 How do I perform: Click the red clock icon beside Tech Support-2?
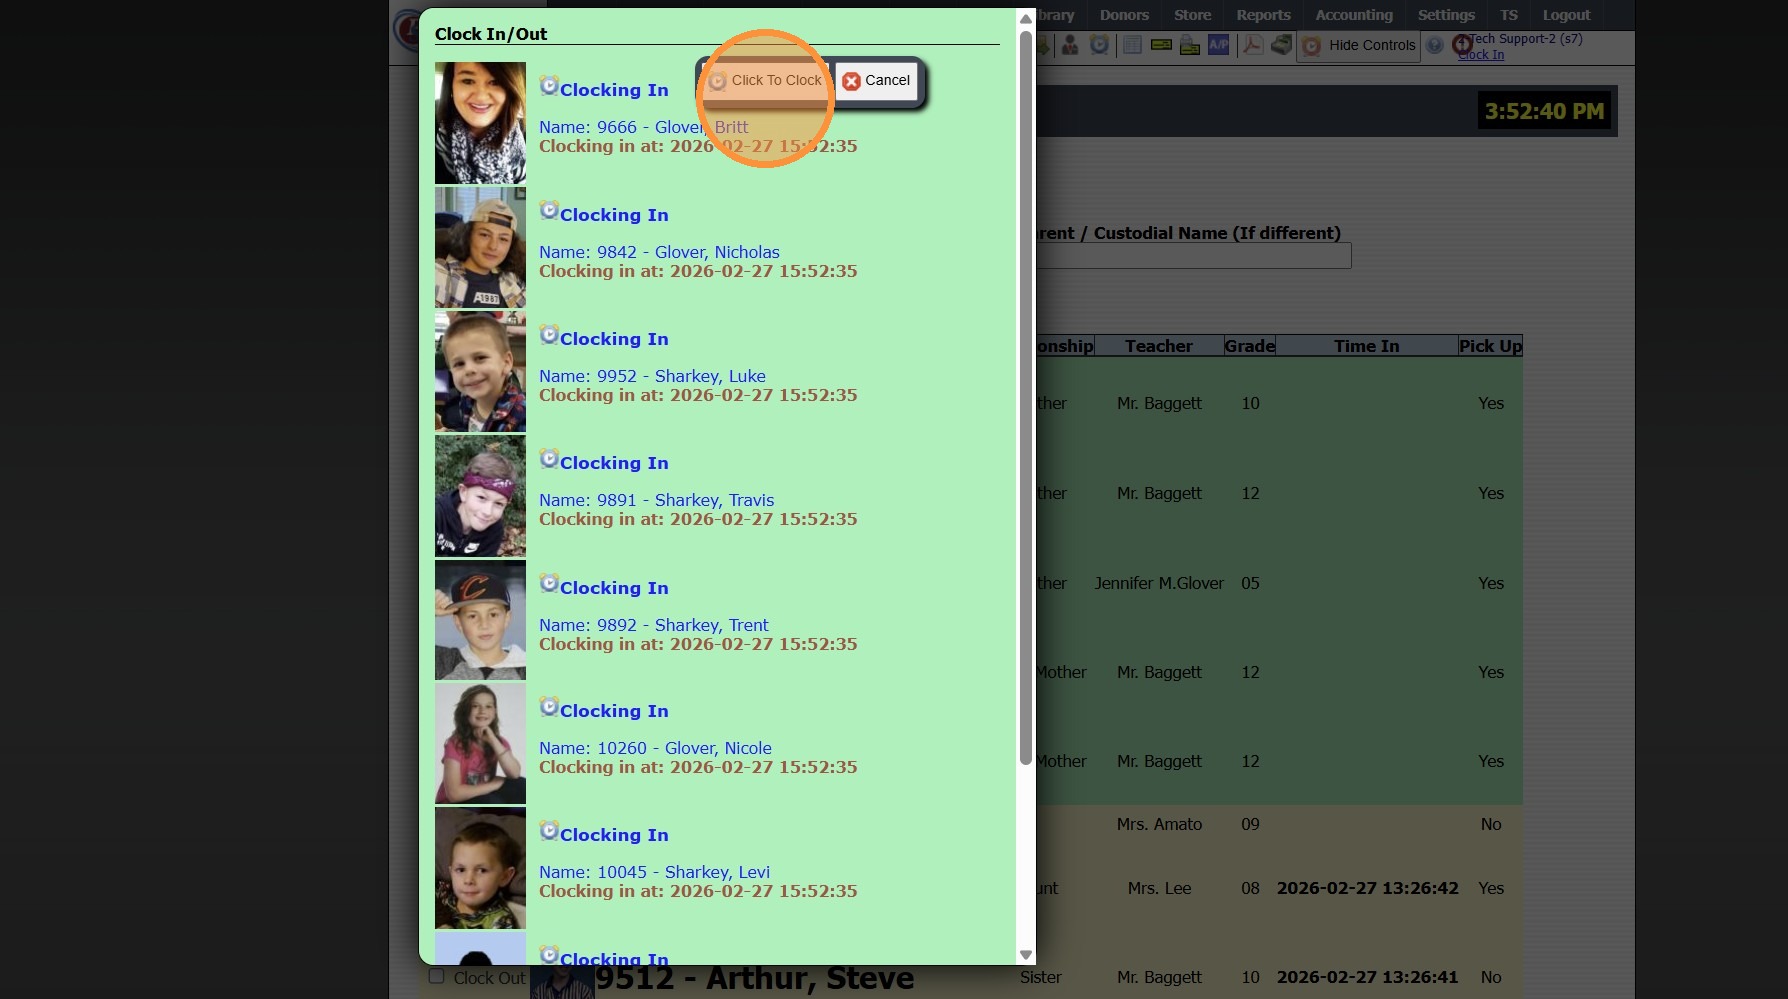point(1461,44)
